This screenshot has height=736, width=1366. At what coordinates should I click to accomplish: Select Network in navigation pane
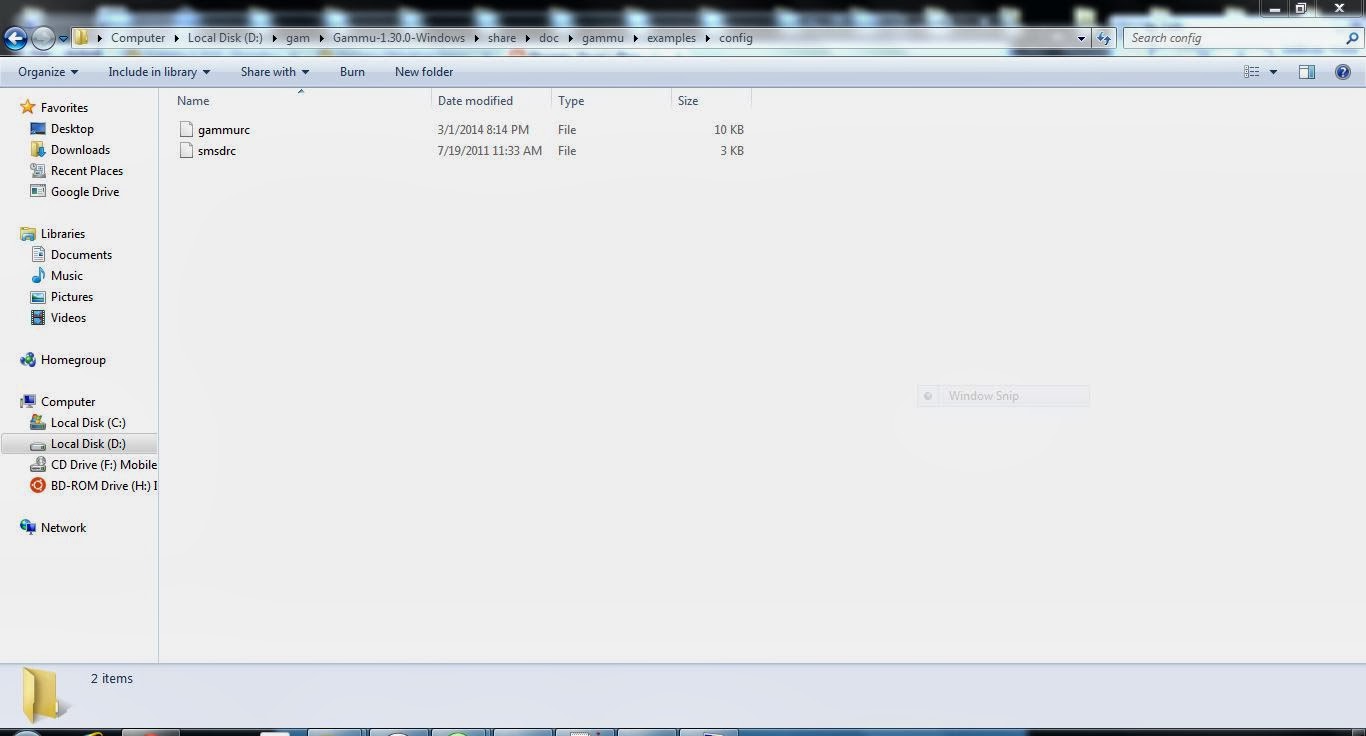(x=63, y=528)
